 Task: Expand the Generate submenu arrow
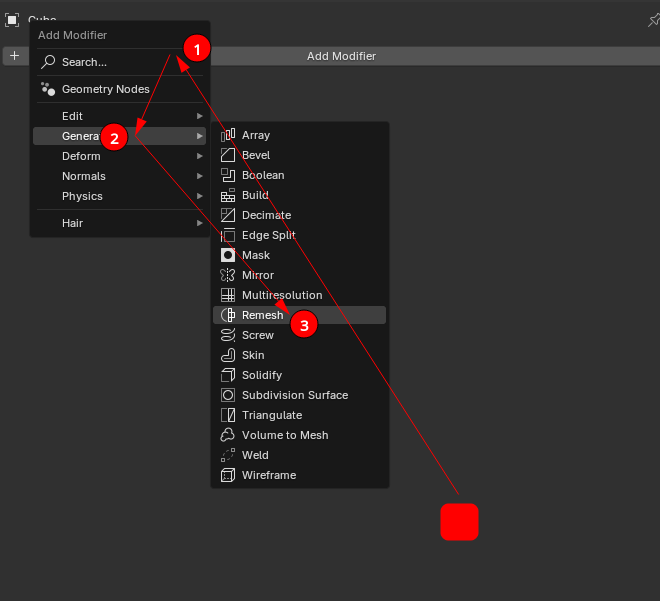(x=200, y=136)
